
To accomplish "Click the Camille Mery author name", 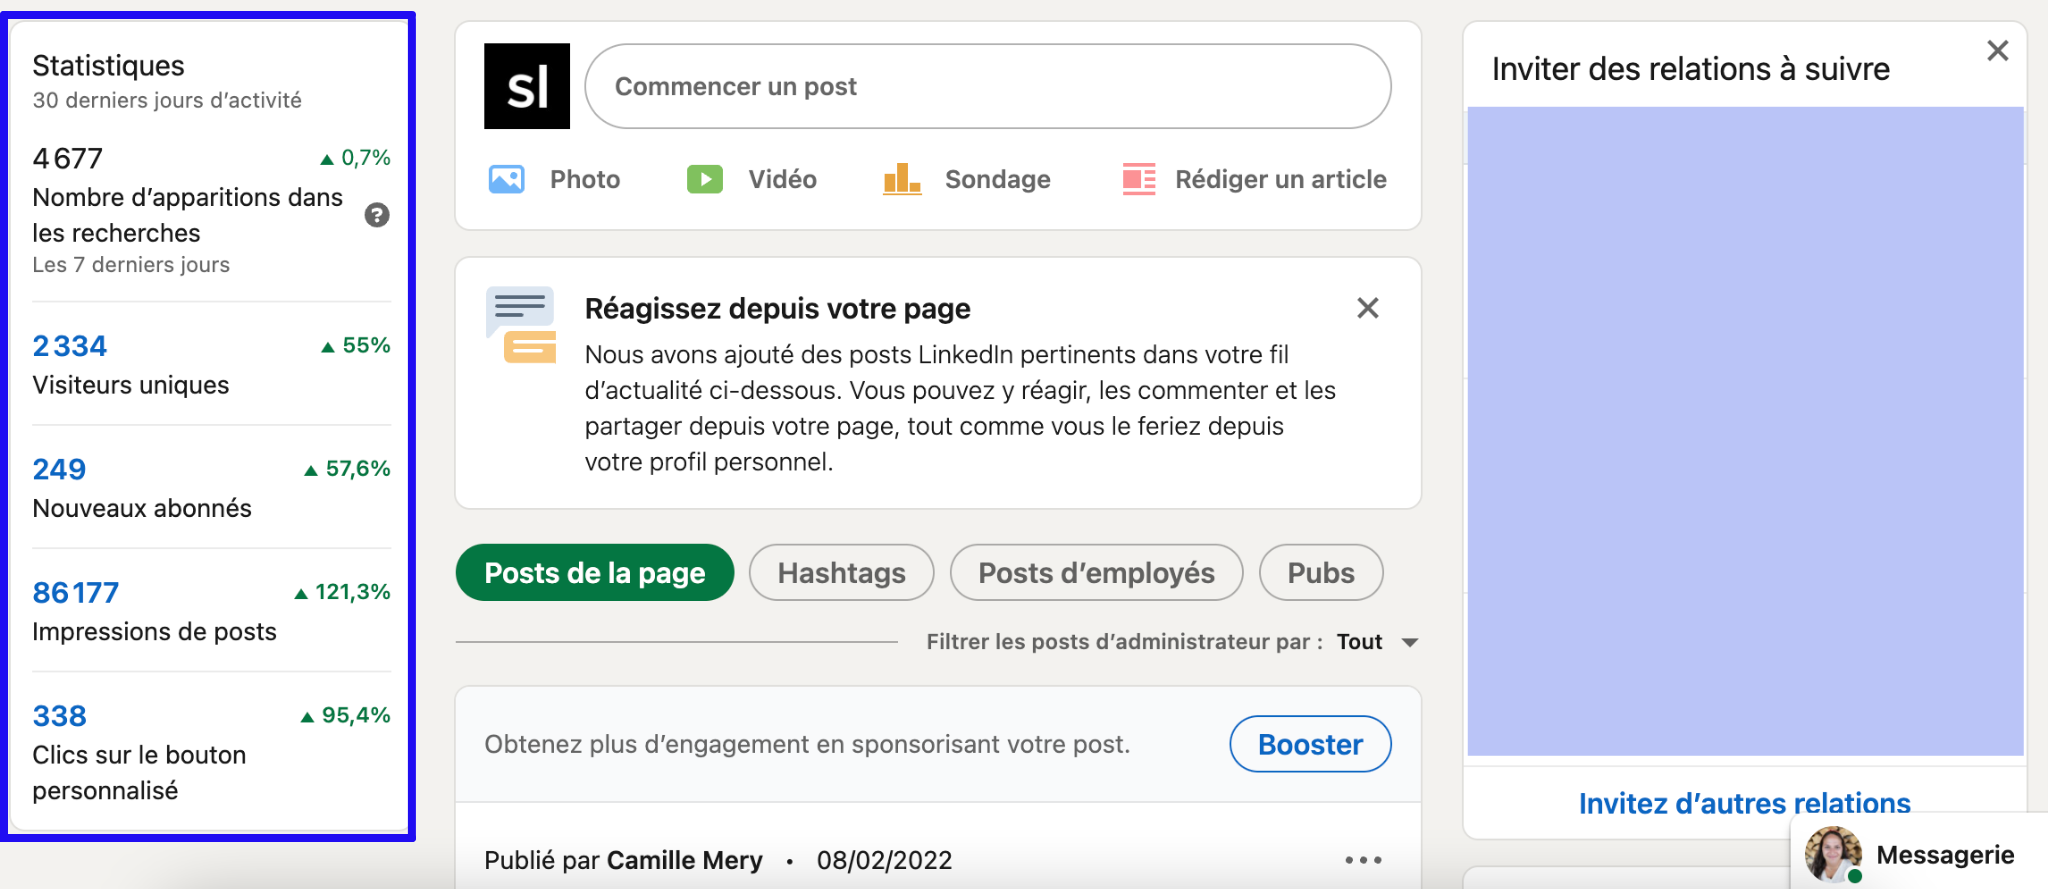I will coord(685,860).
